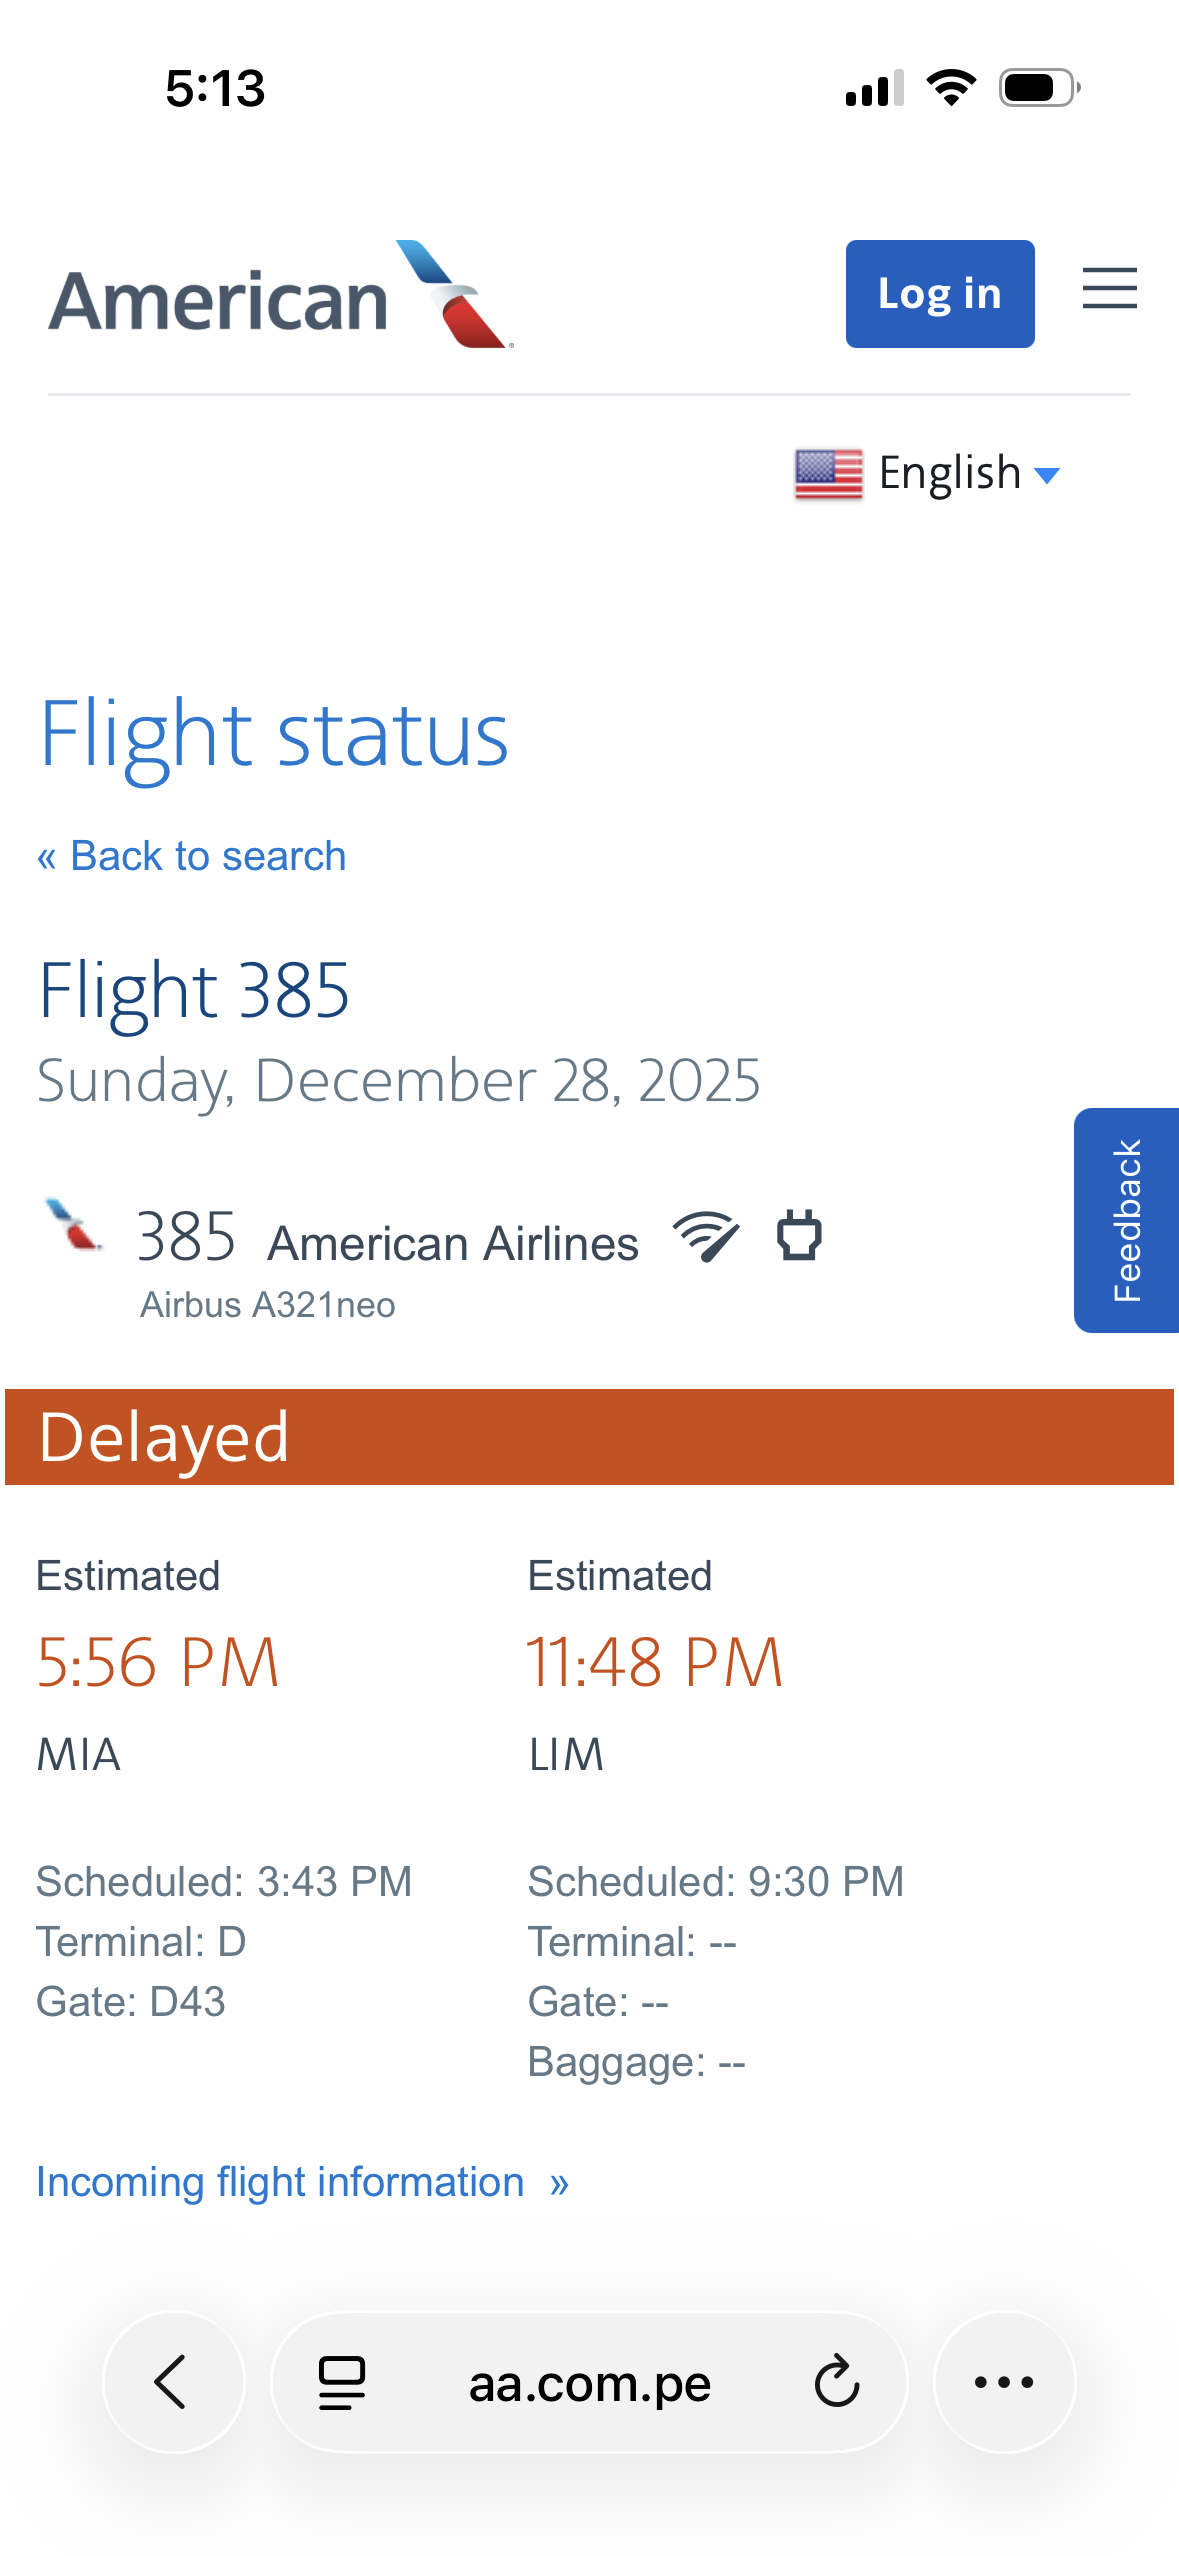Image resolution: width=1179 pixels, height=2556 pixels.
Task: Click the Wi-Fi availability icon
Action: [x=705, y=1236]
